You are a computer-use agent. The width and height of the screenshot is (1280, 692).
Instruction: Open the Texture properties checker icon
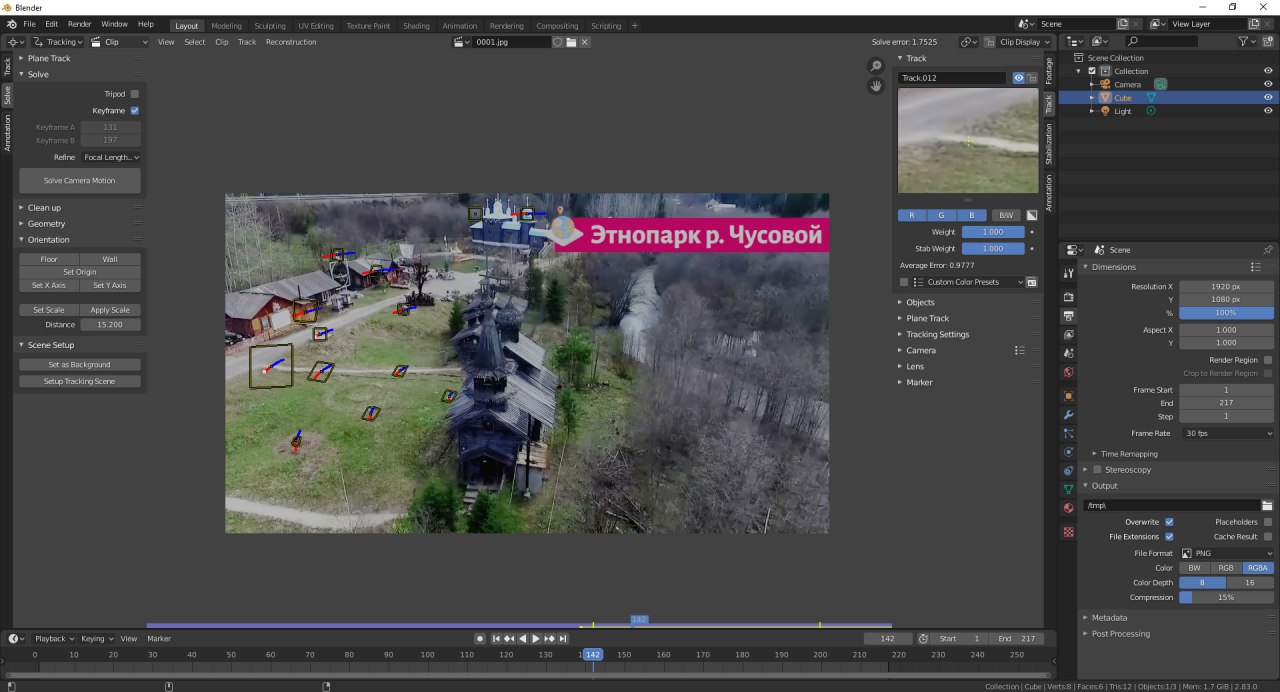(x=1068, y=532)
